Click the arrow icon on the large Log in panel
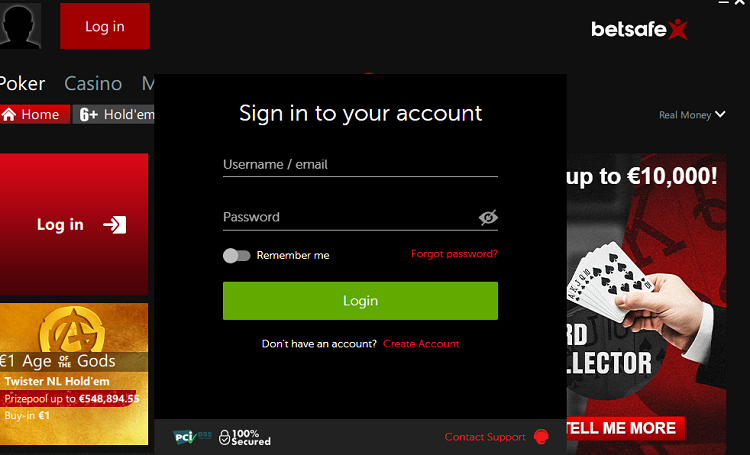This screenshot has width=750, height=455. tap(115, 224)
